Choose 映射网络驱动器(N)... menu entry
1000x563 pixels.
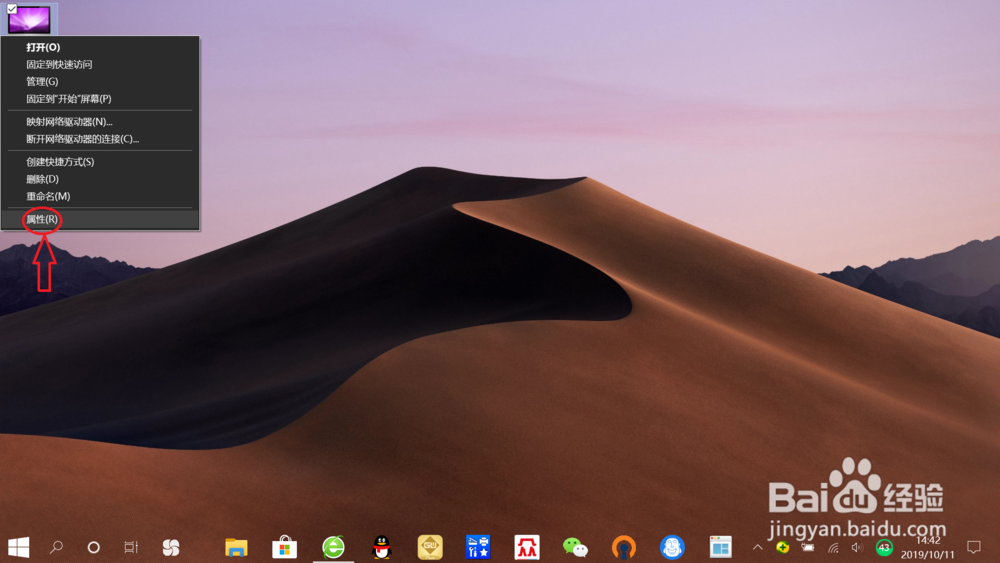tap(100, 122)
